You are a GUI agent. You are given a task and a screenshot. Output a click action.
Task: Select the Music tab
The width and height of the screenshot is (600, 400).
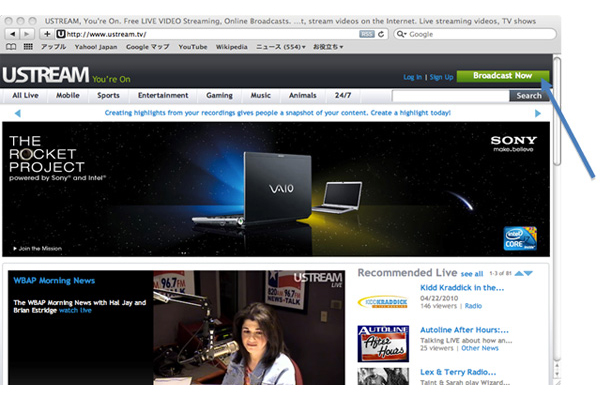[x=261, y=95]
